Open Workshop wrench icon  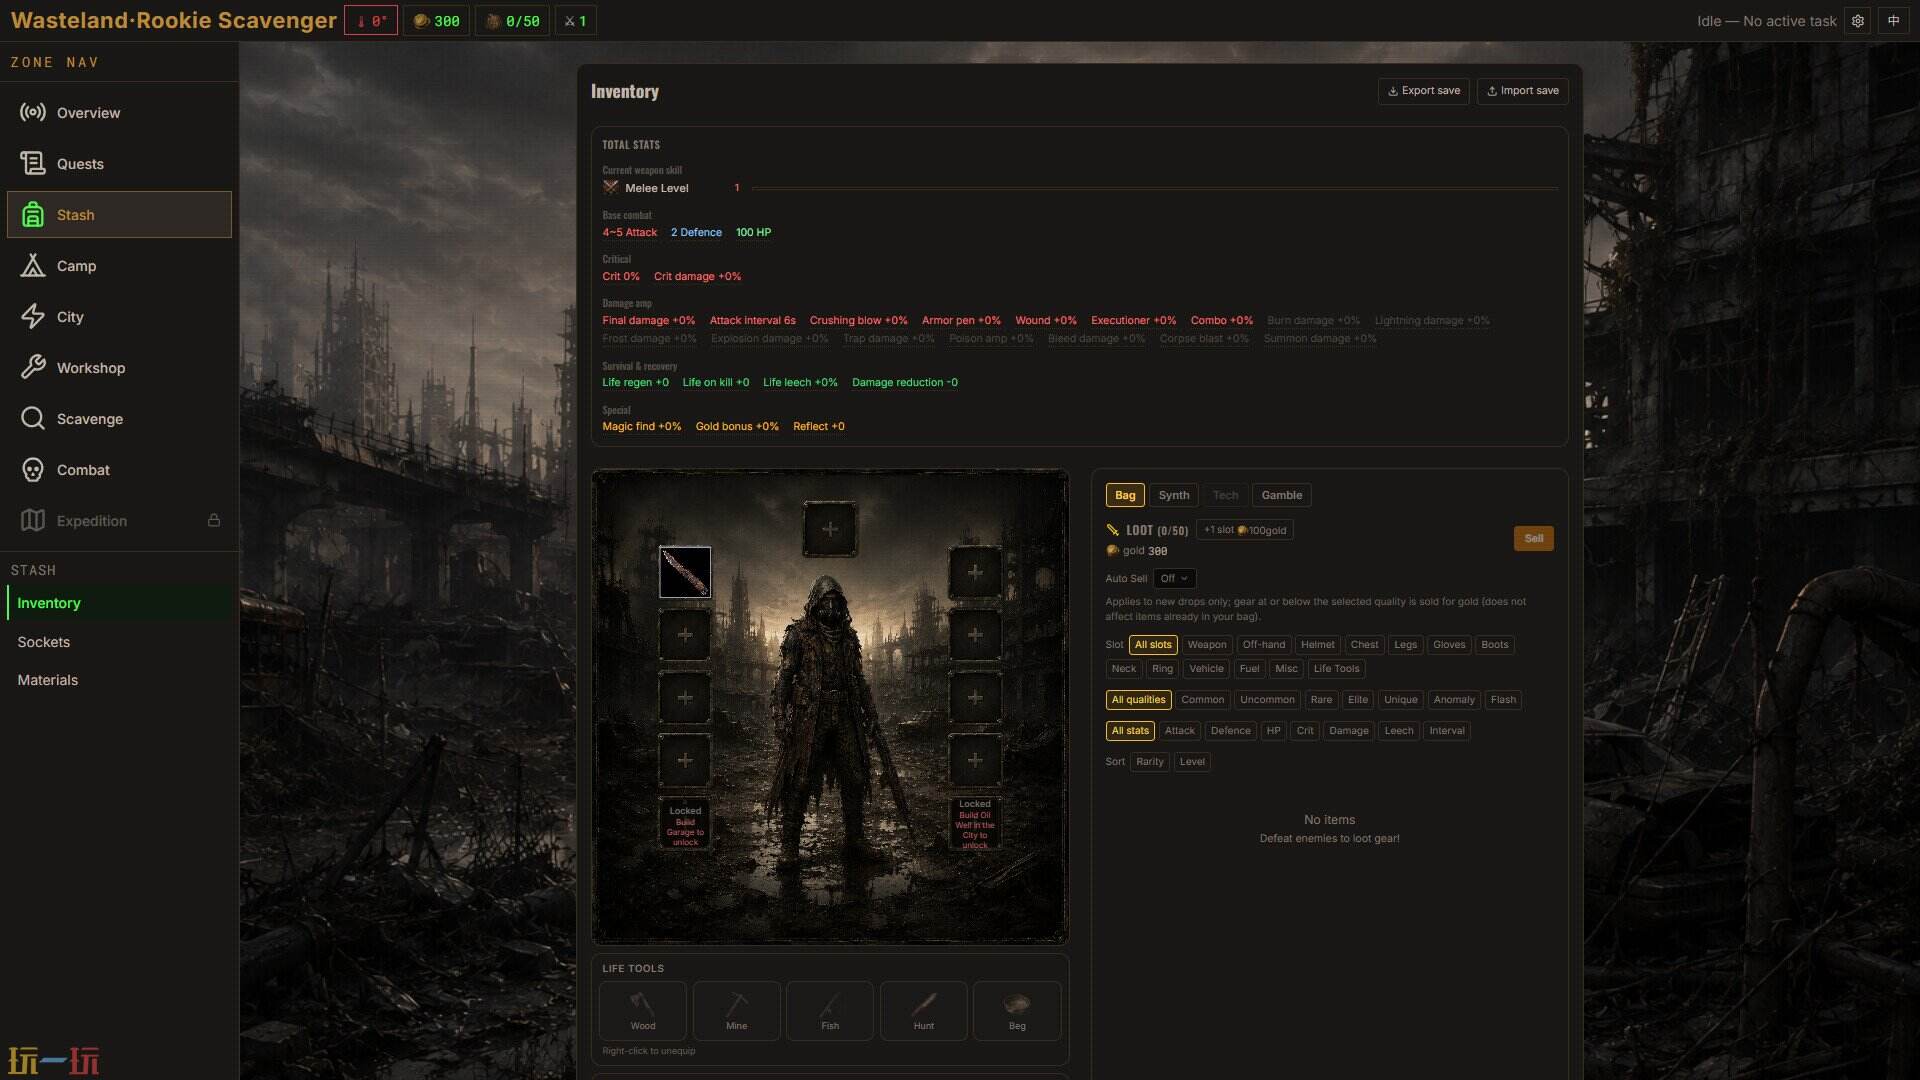click(33, 368)
